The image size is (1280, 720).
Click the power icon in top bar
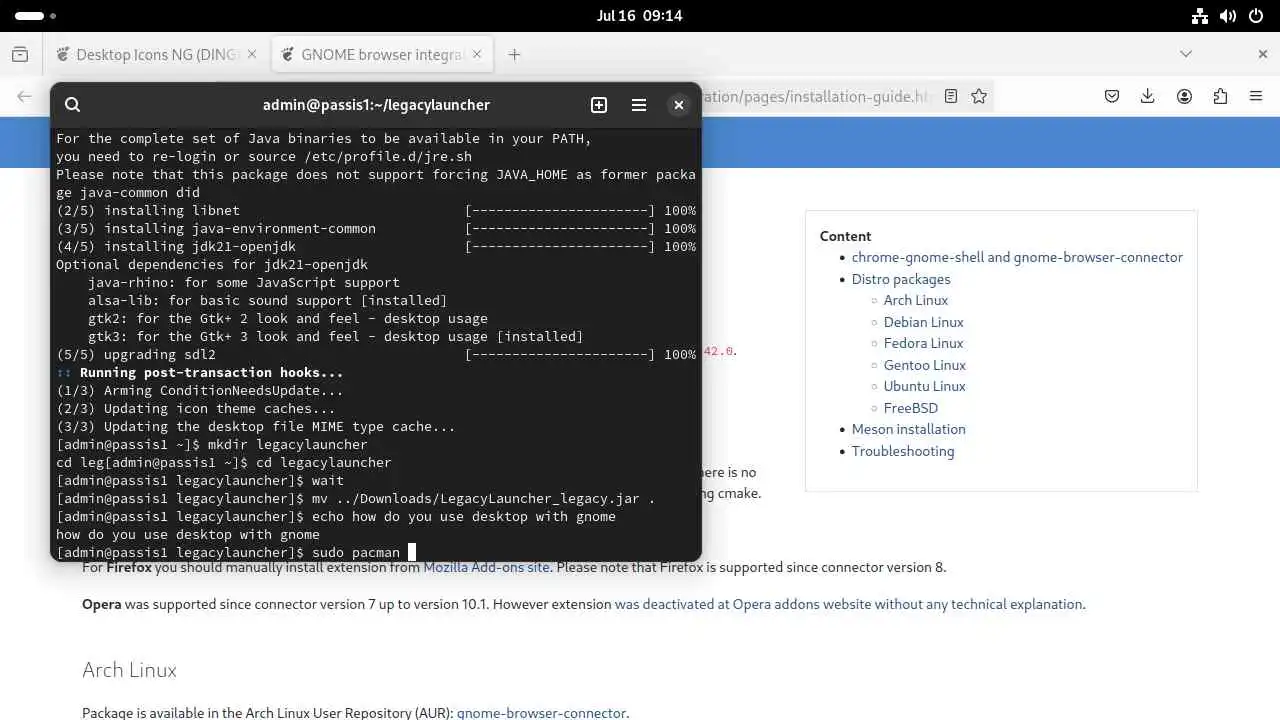pos(1256,16)
